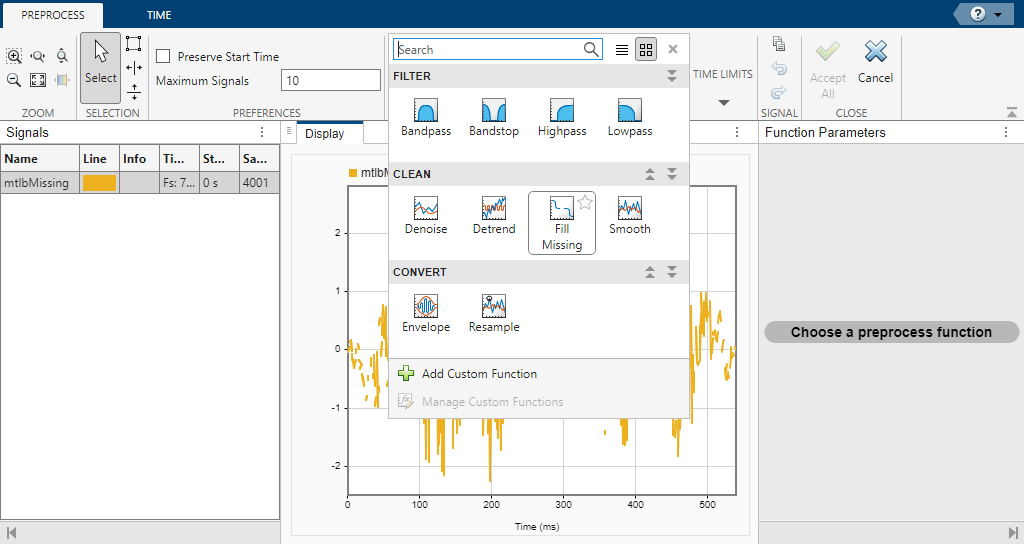Activate the Select cursor tool

[x=101, y=68]
